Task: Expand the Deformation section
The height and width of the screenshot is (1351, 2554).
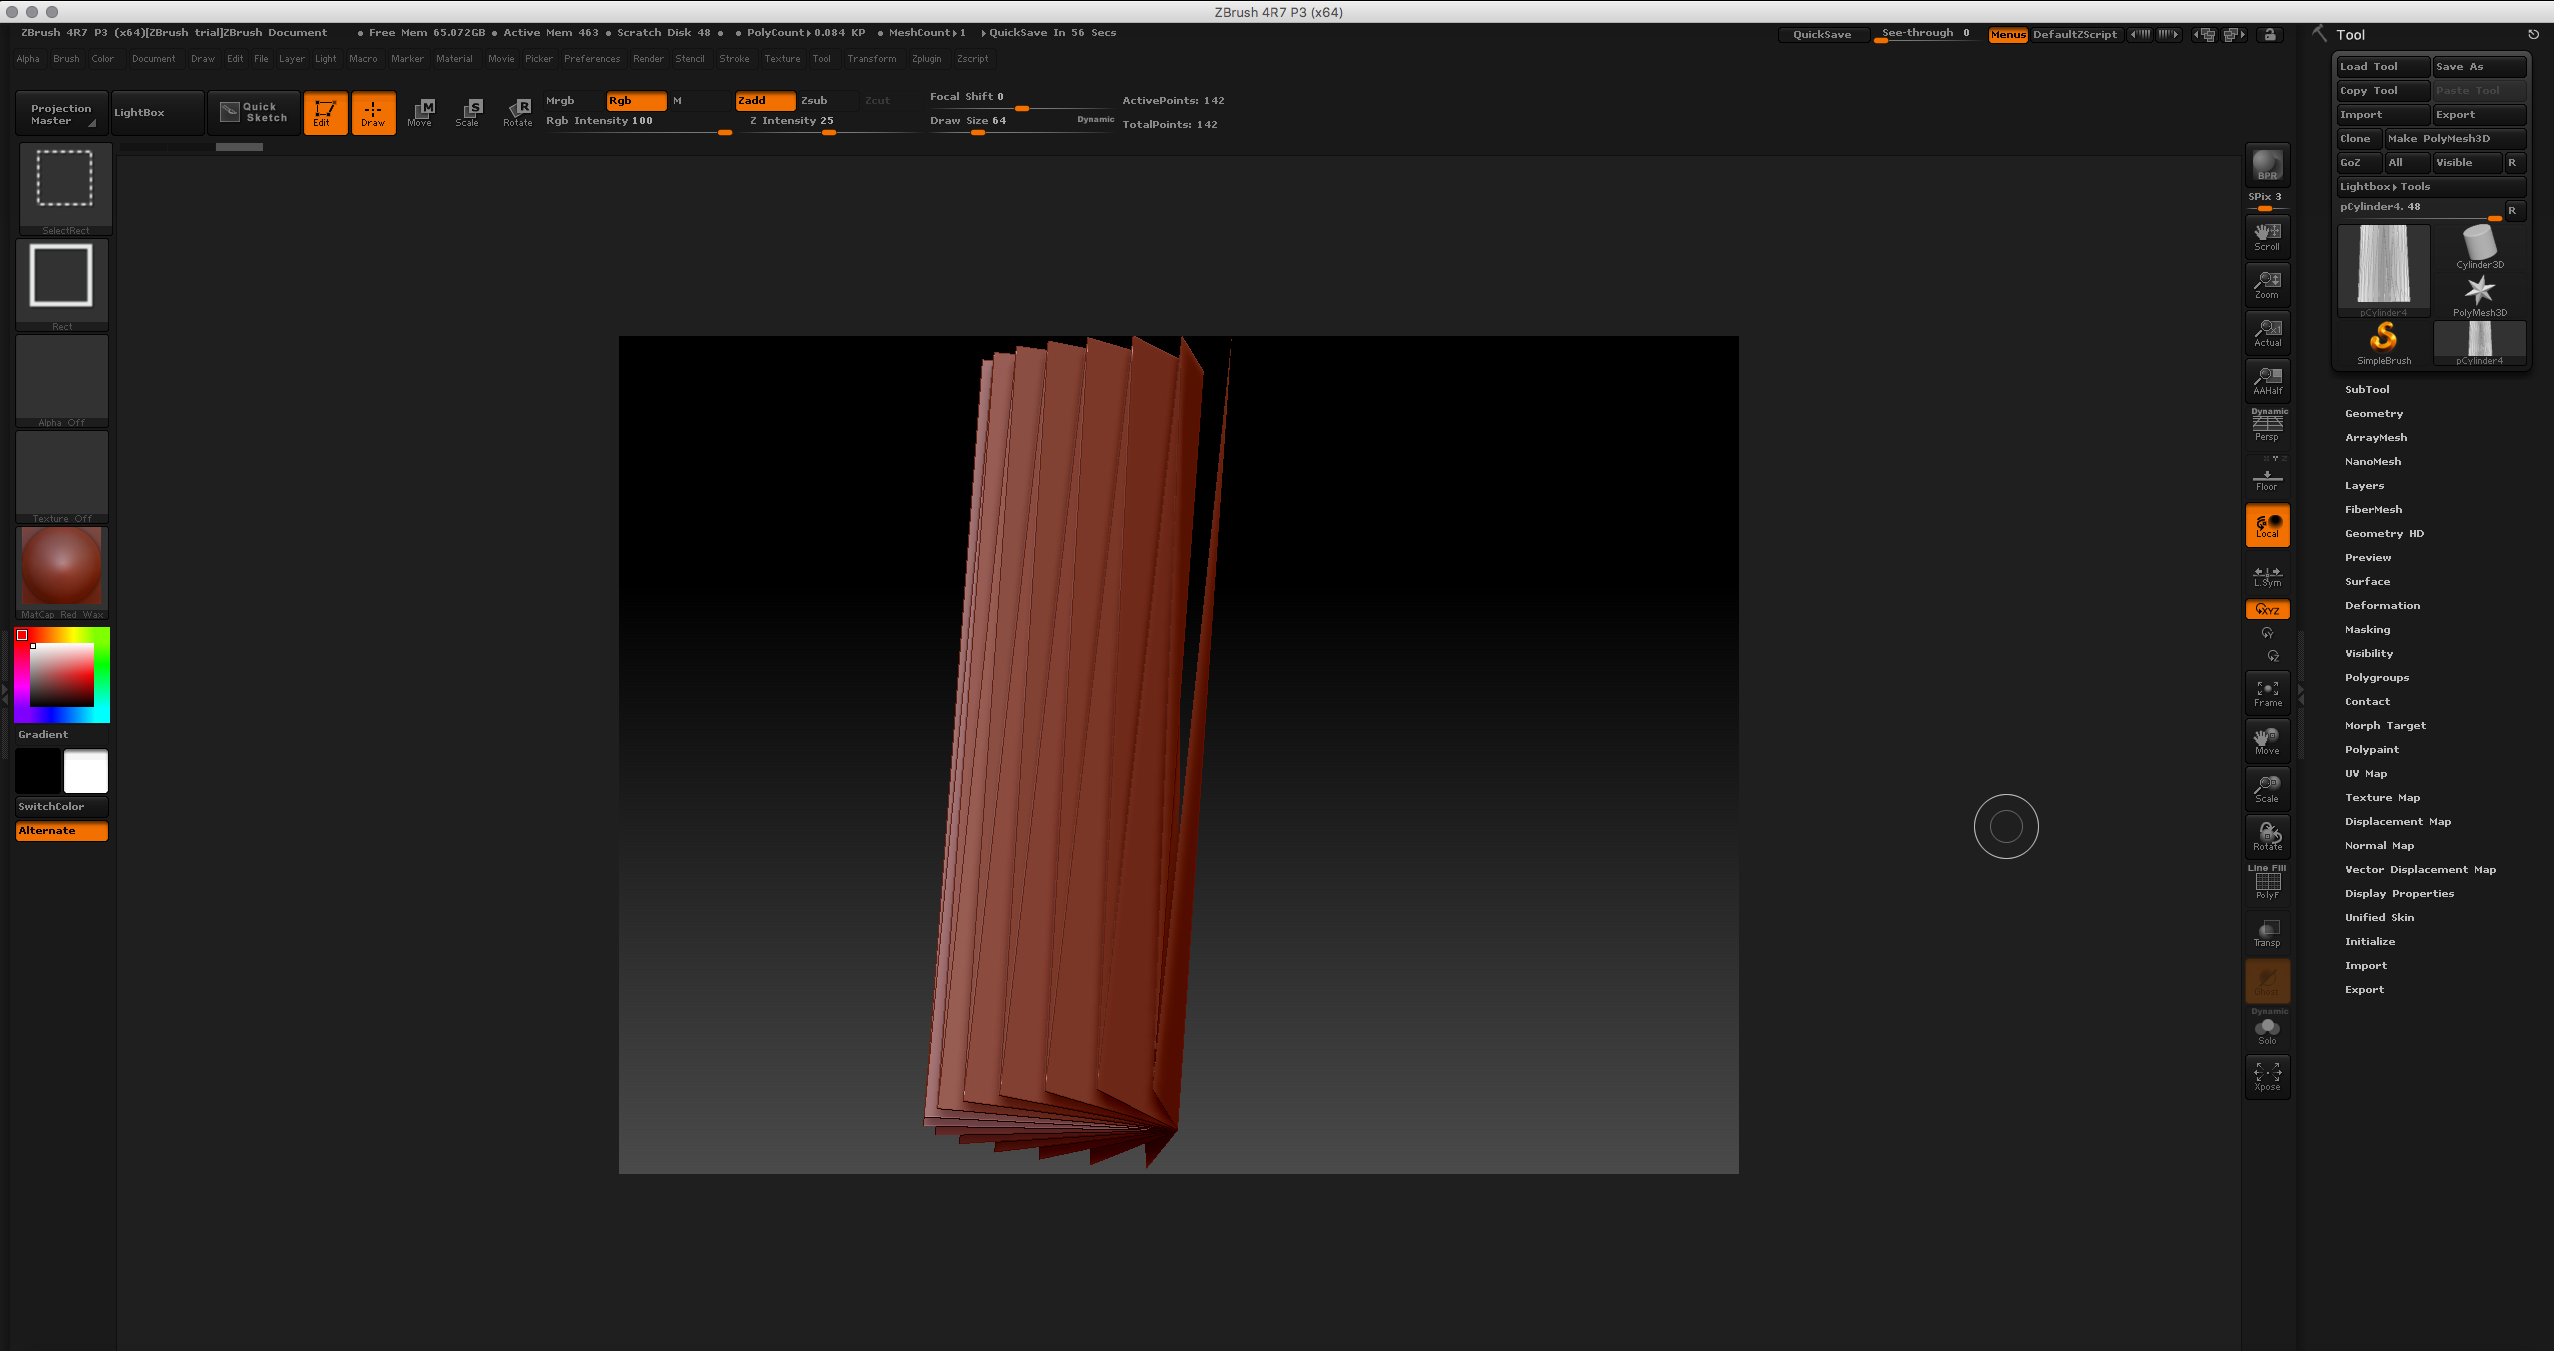Action: coord(2382,605)
